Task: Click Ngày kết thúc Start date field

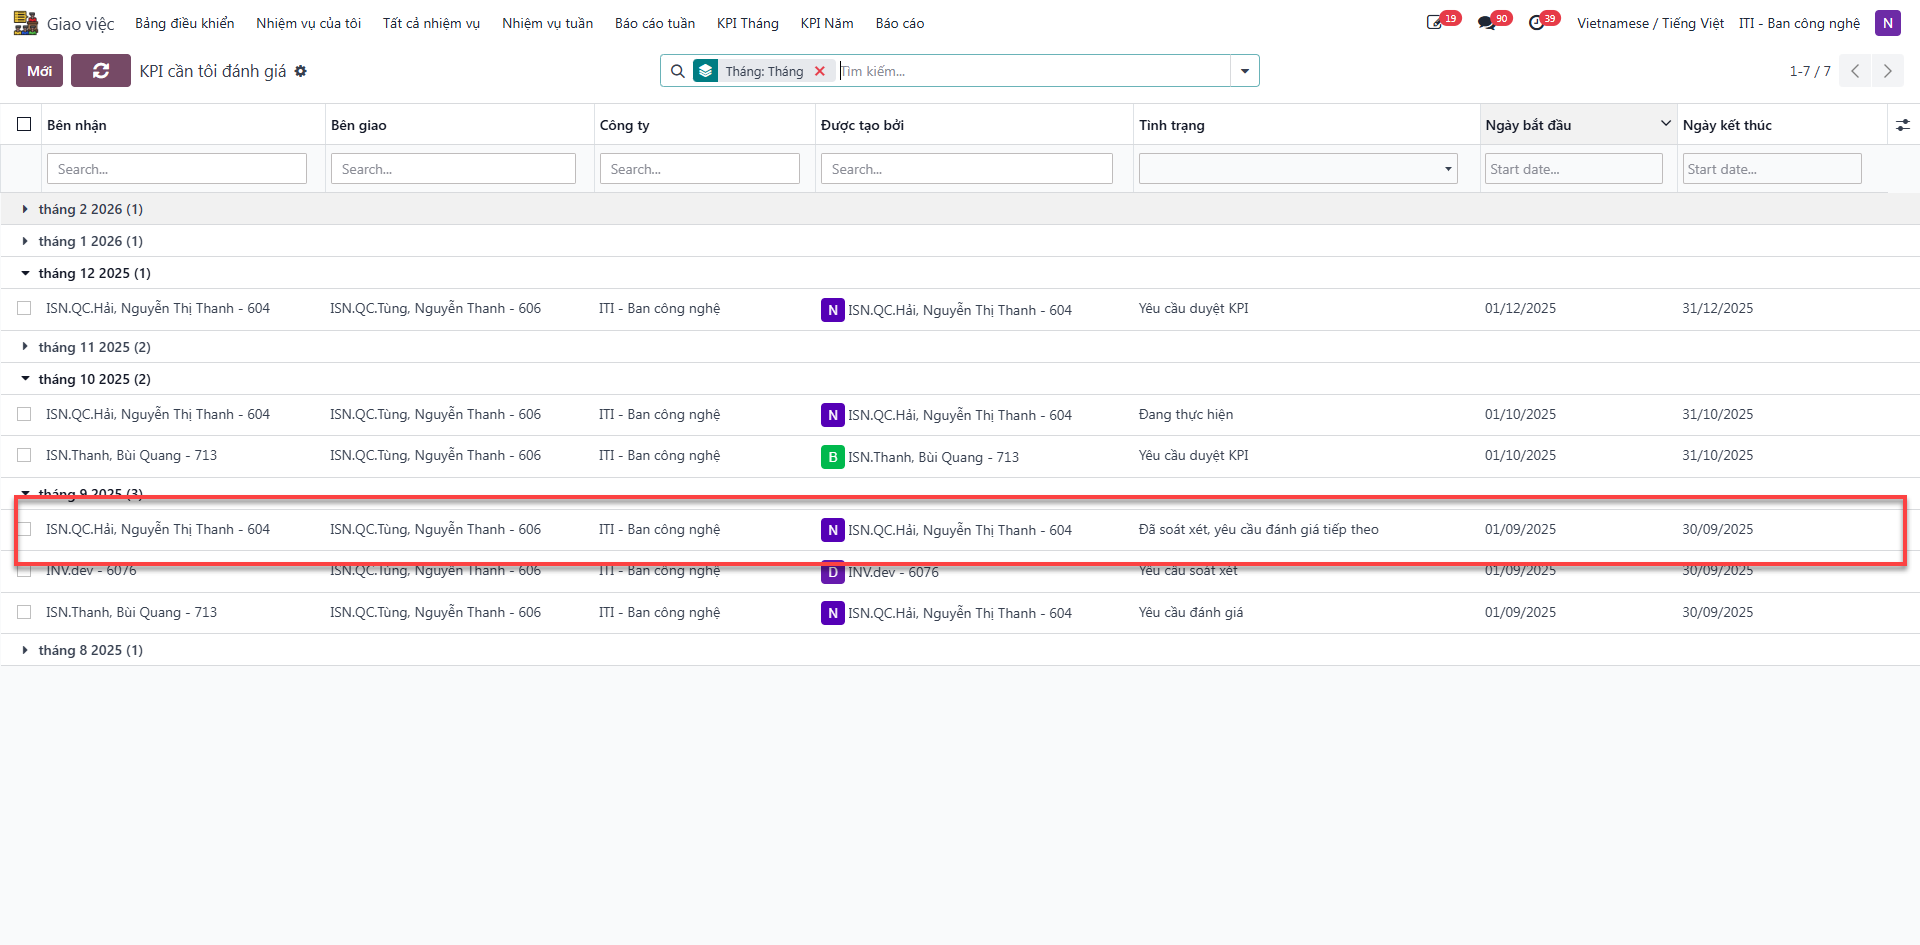Action: click(x=1772, y=168)
